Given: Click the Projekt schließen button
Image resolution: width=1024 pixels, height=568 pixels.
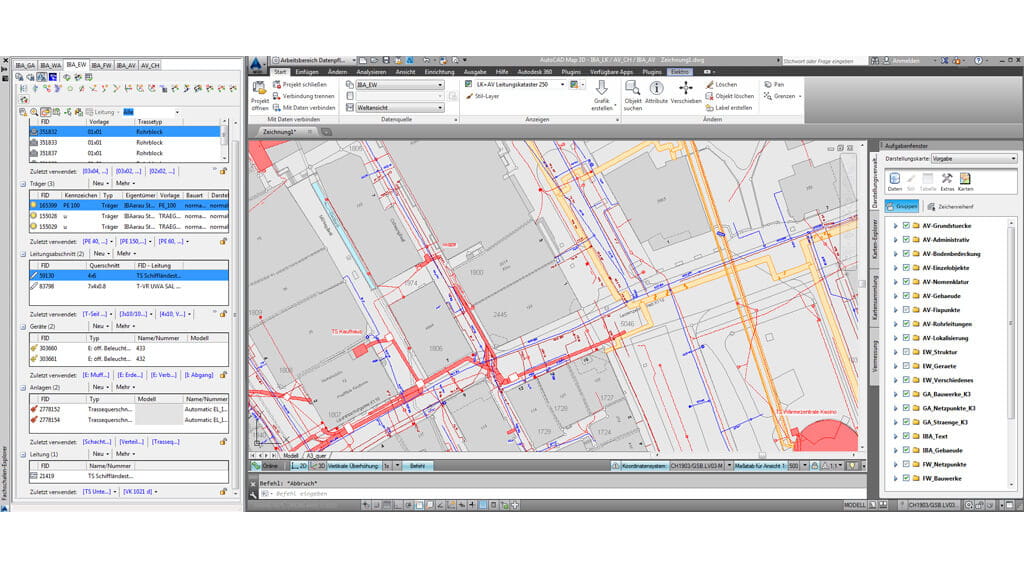Looking at the screenshot, I should point(303,85).
